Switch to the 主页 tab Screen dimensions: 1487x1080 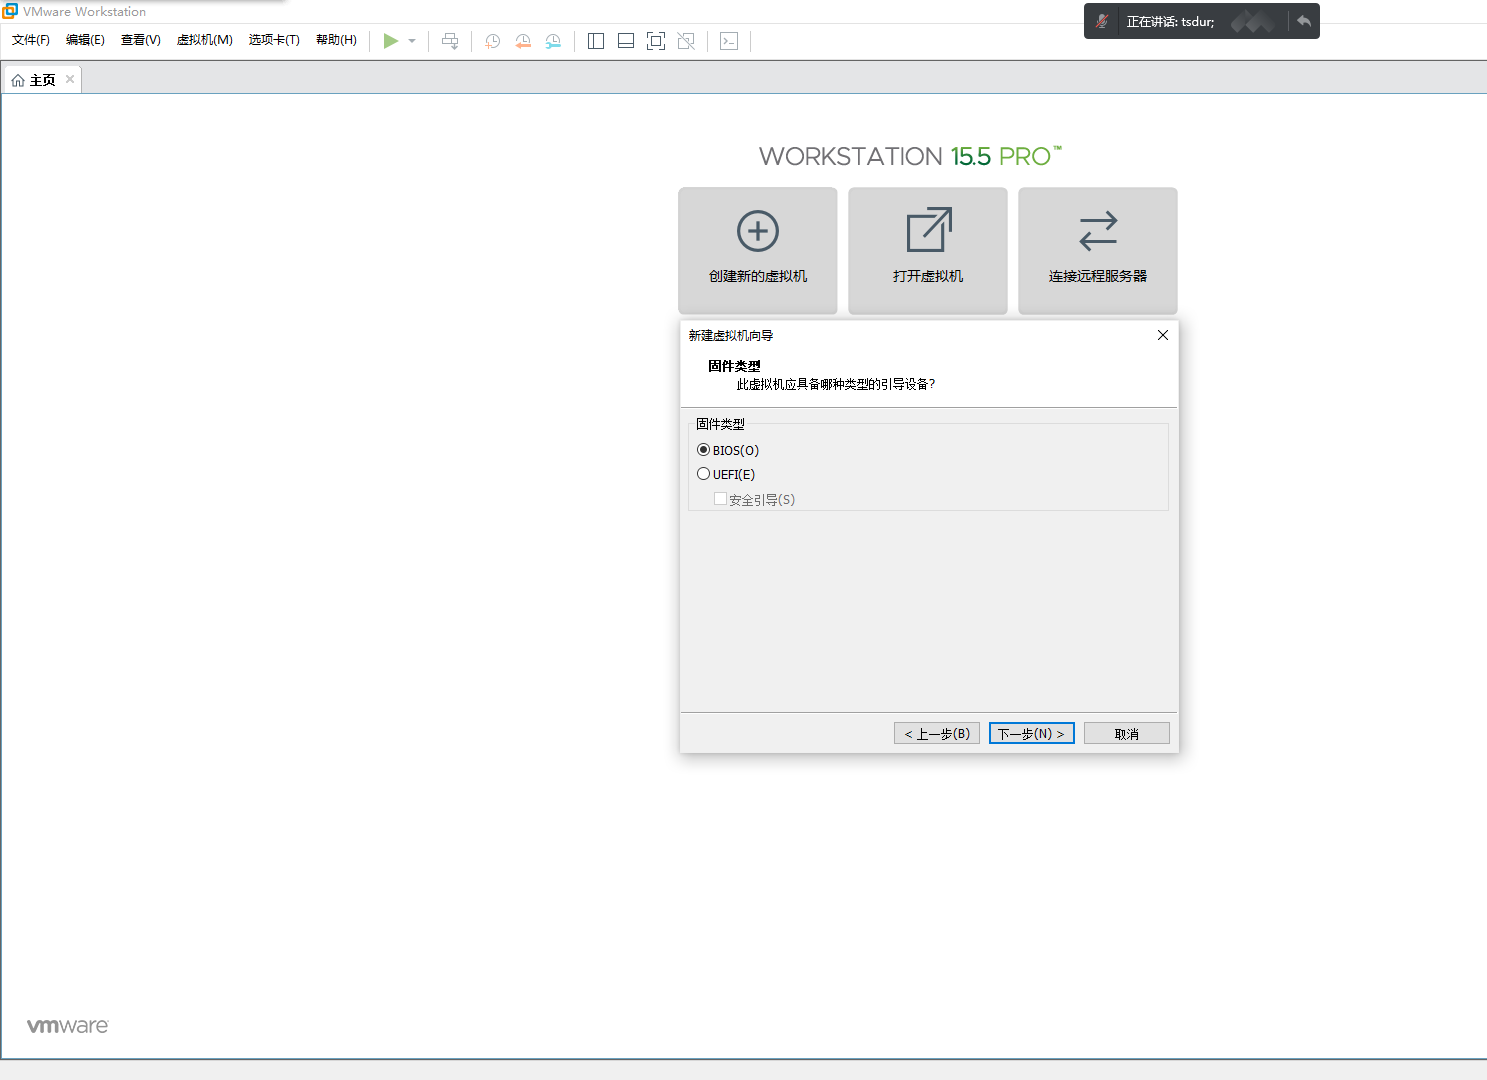40,78
